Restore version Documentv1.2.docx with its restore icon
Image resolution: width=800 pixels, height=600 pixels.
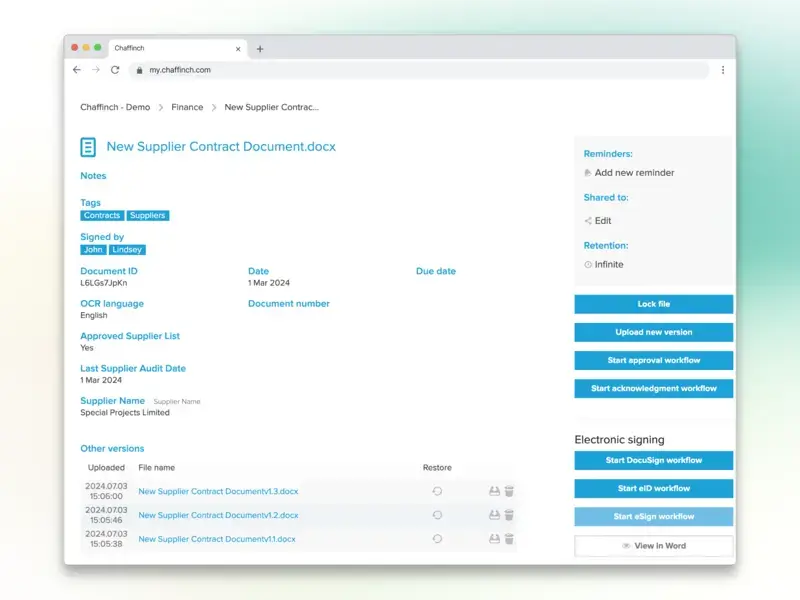pos(437,515)
